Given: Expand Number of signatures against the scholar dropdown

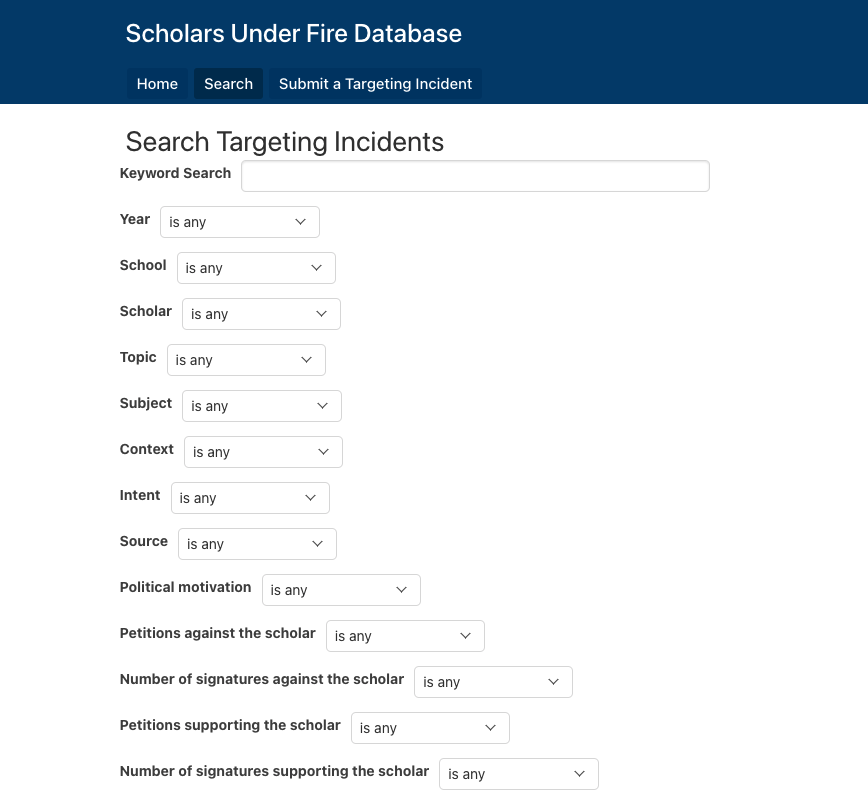Looking at the screenshot, I should [493, 682].
